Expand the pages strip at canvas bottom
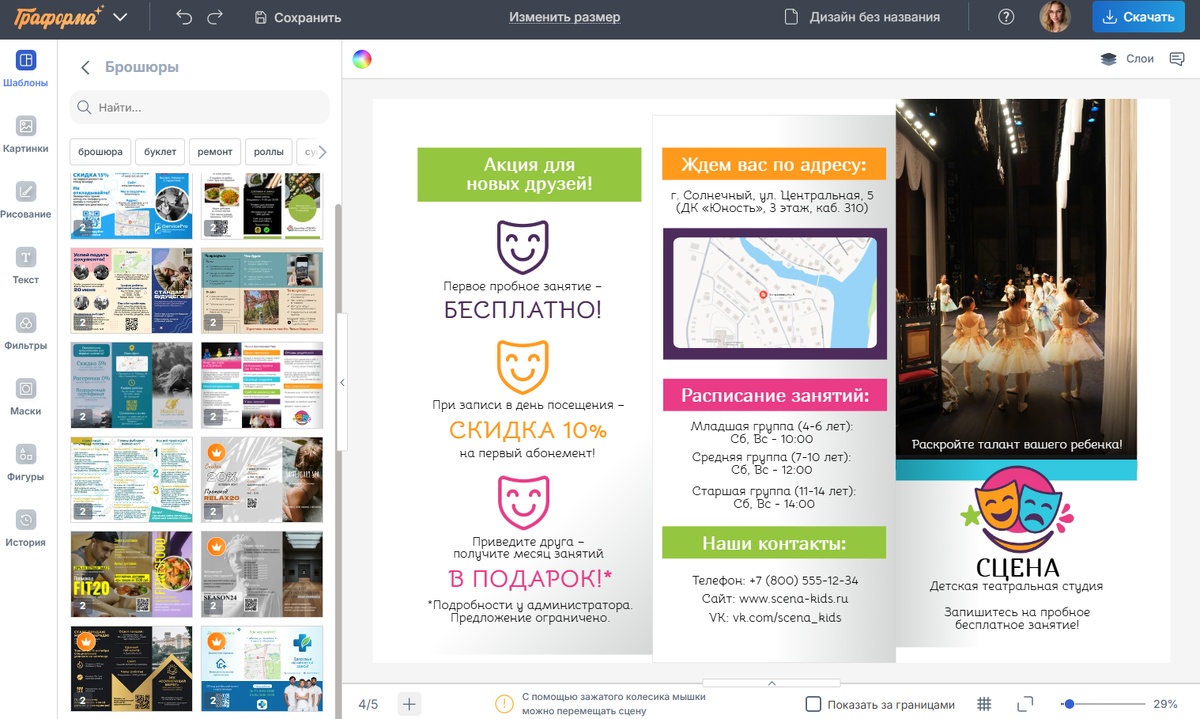This screenshot has height=719, width=1200. [772, 683]
